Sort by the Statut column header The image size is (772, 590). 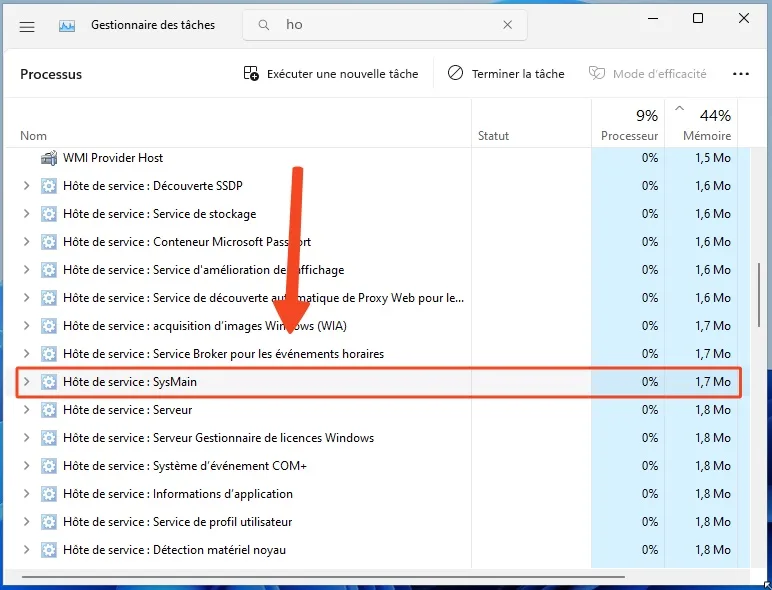coord(493,136)
